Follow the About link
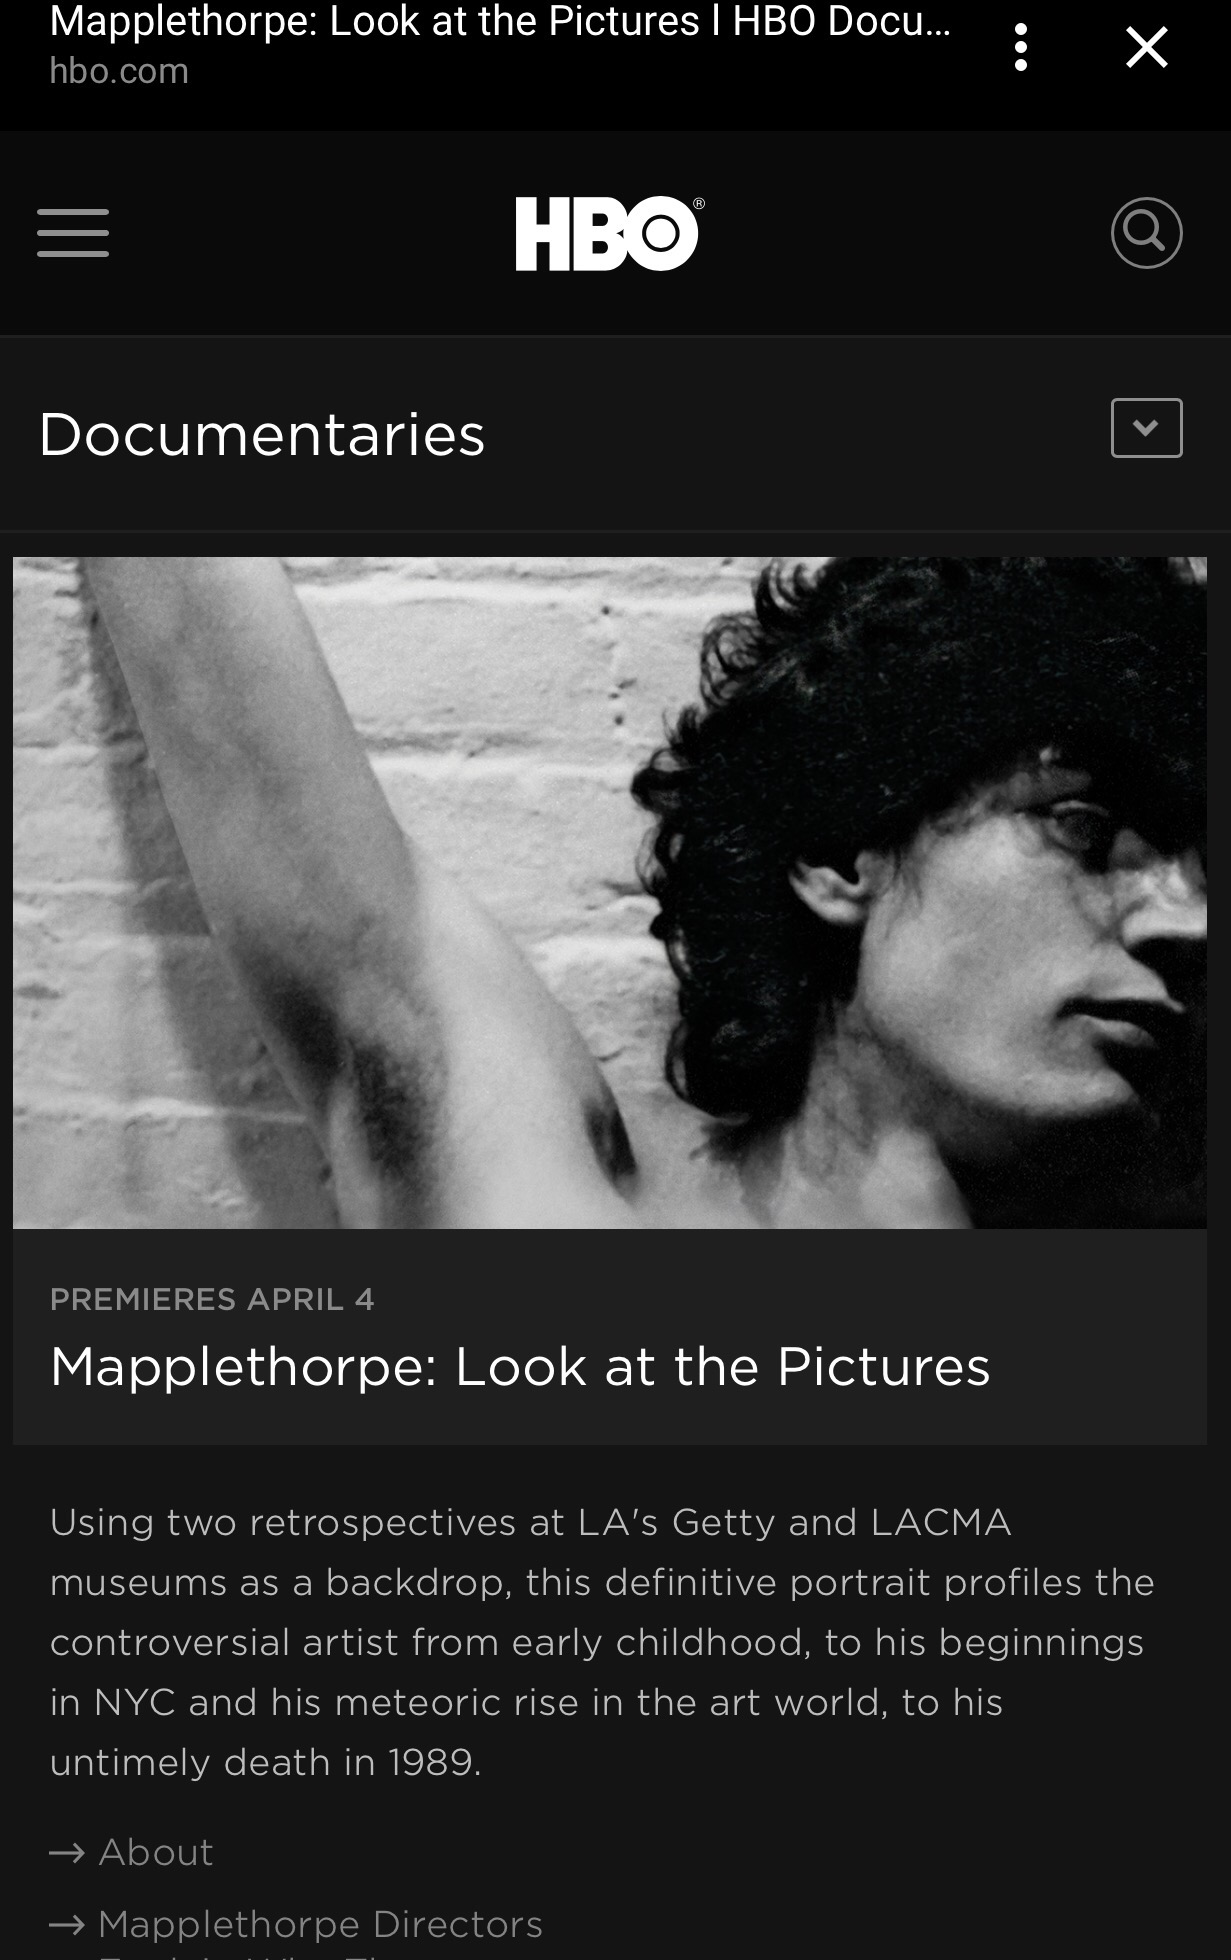1231x1960 pixels. pos(156,1853)
